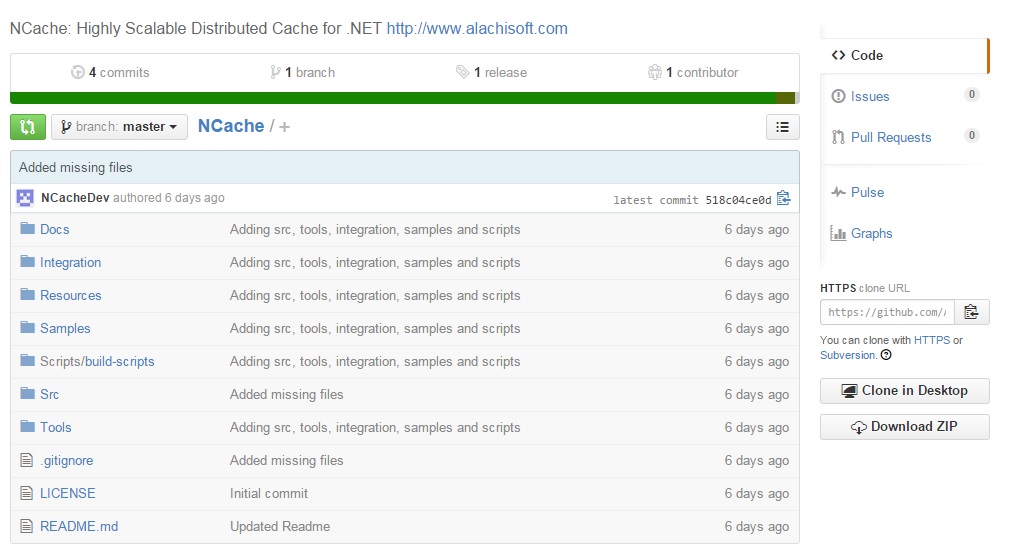Open the Samples folder
This screenshot has height=550, width=1012.
(65, 328)
